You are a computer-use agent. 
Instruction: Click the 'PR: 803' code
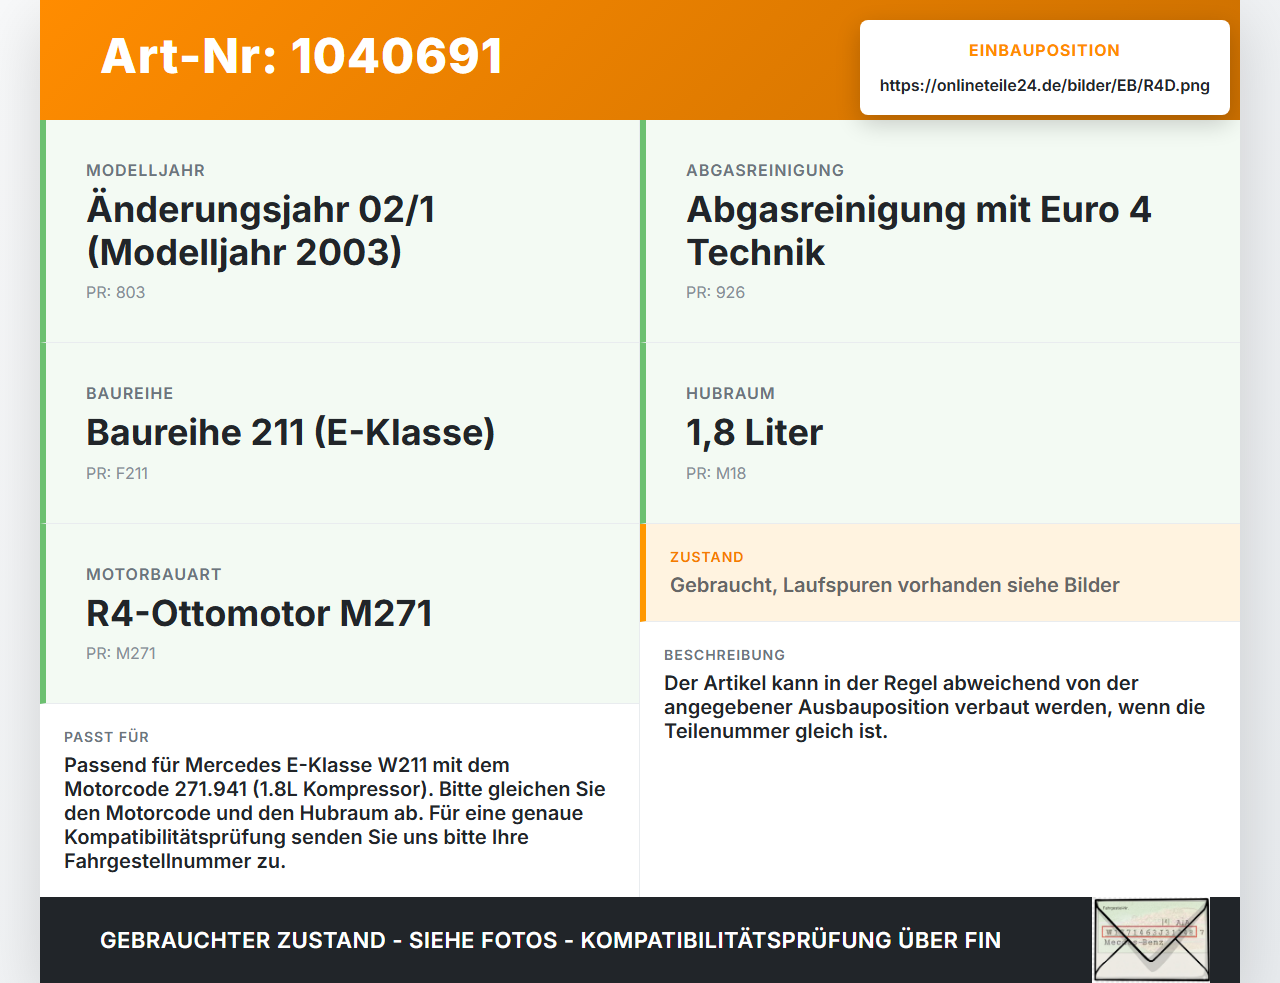coord(115,292)
